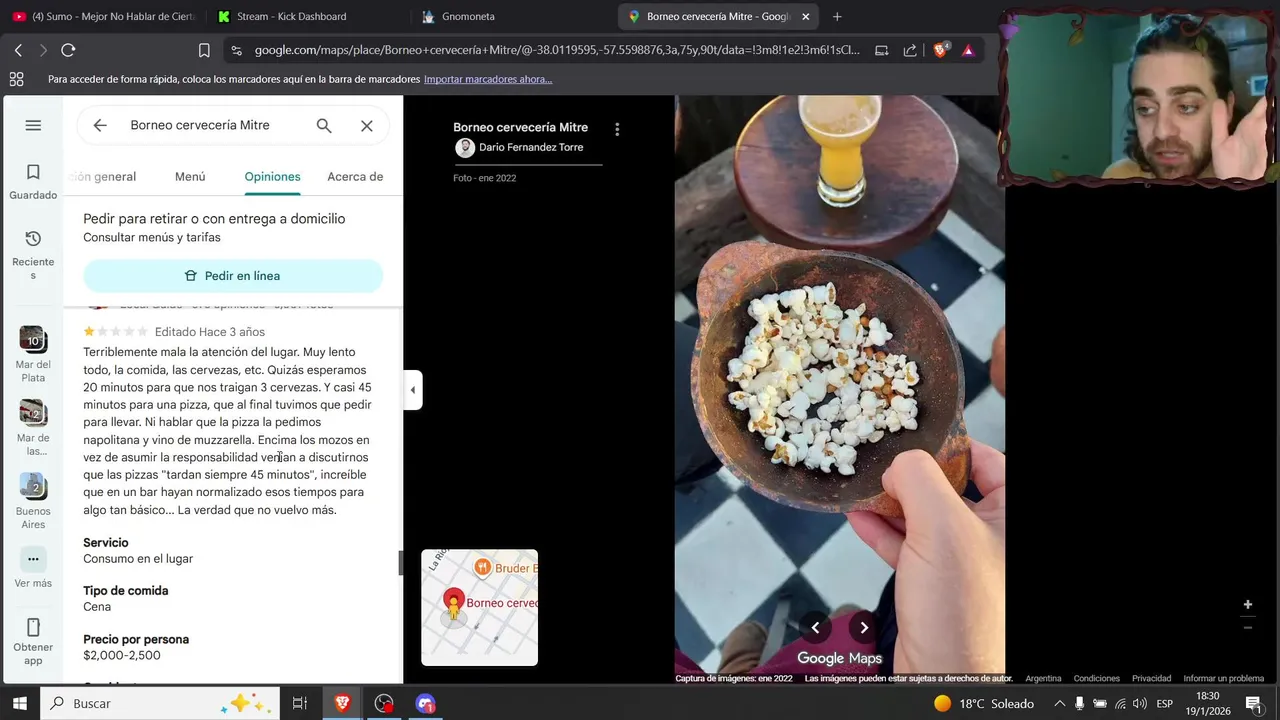Viewport: 1280px width, 720px height.
Task: Click the Argentina footer link
Action: pos(1043,679)
